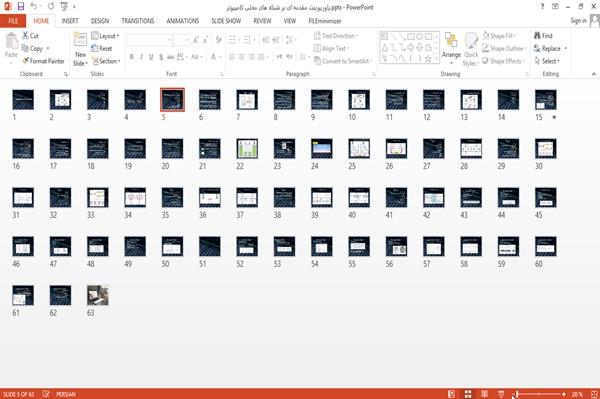Expand the Section dropdown
Screen dimensions: 600x399
point(106,61)
